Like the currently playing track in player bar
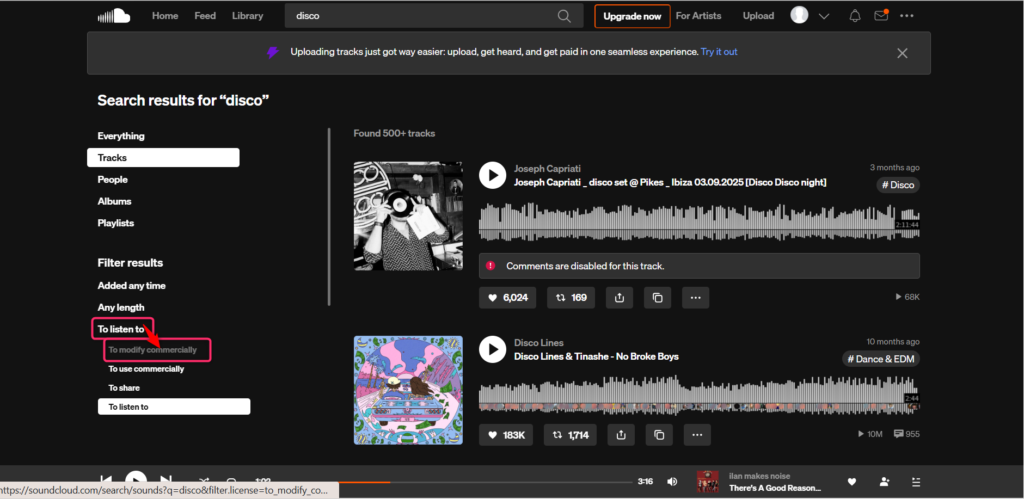 click(852, 482)
